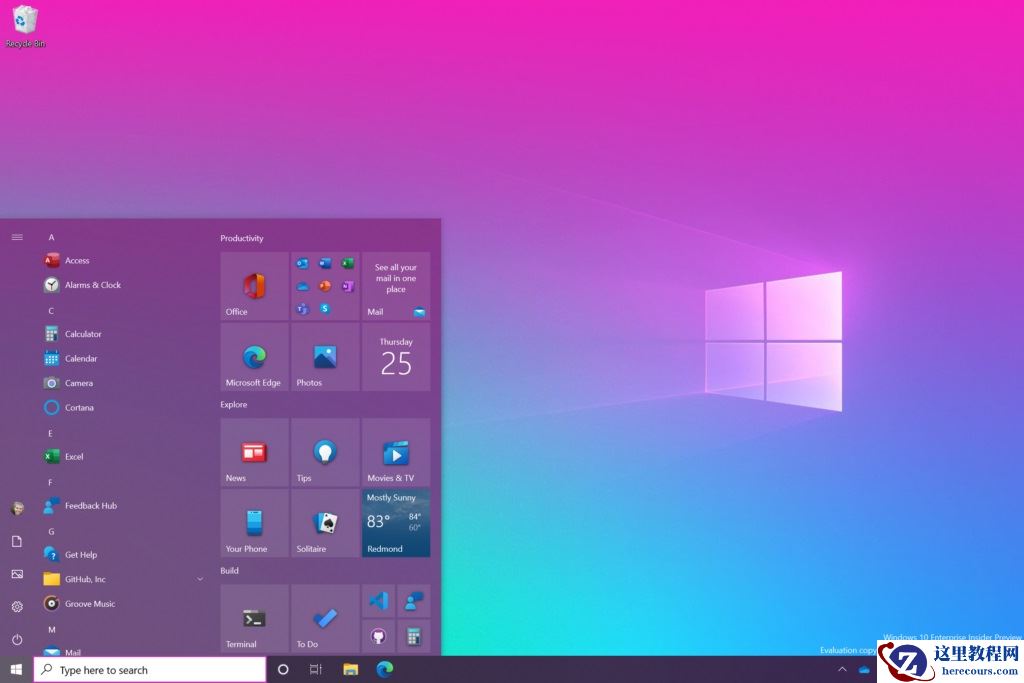
Task: Open Task View on the taskbar
Action: tap(315, 669)
